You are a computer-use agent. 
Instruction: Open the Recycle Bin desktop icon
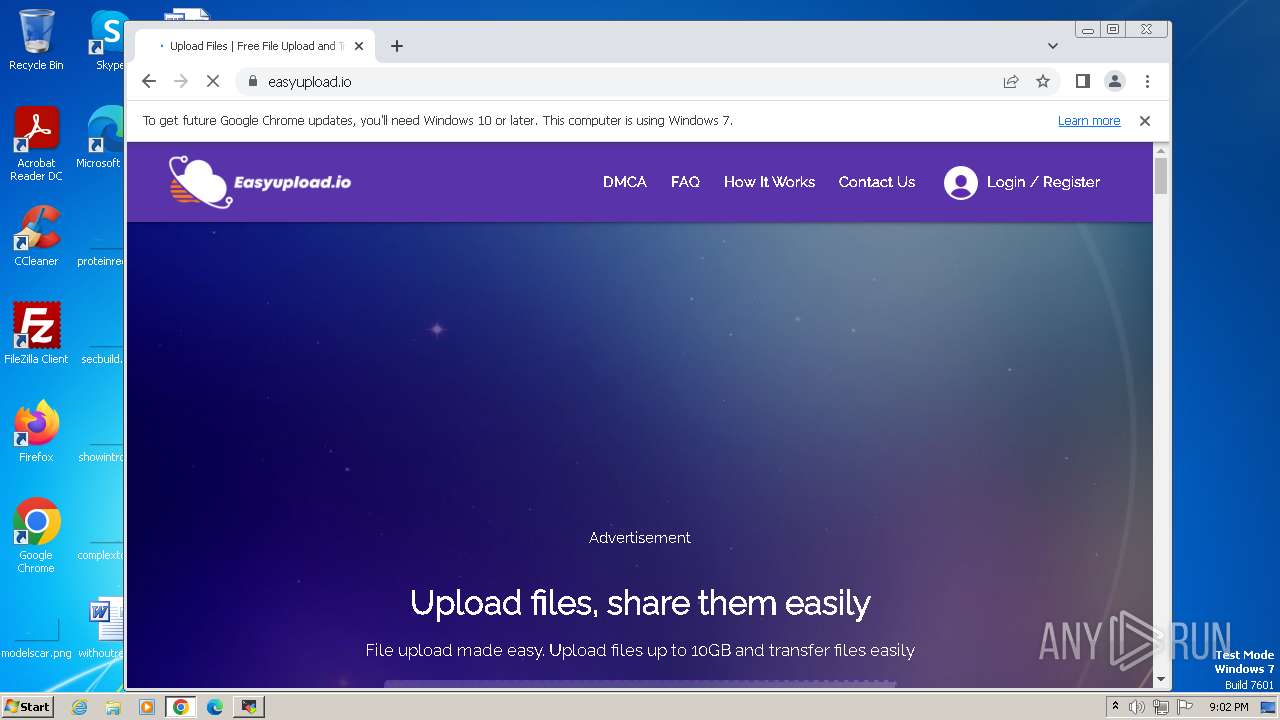point(36,40)
